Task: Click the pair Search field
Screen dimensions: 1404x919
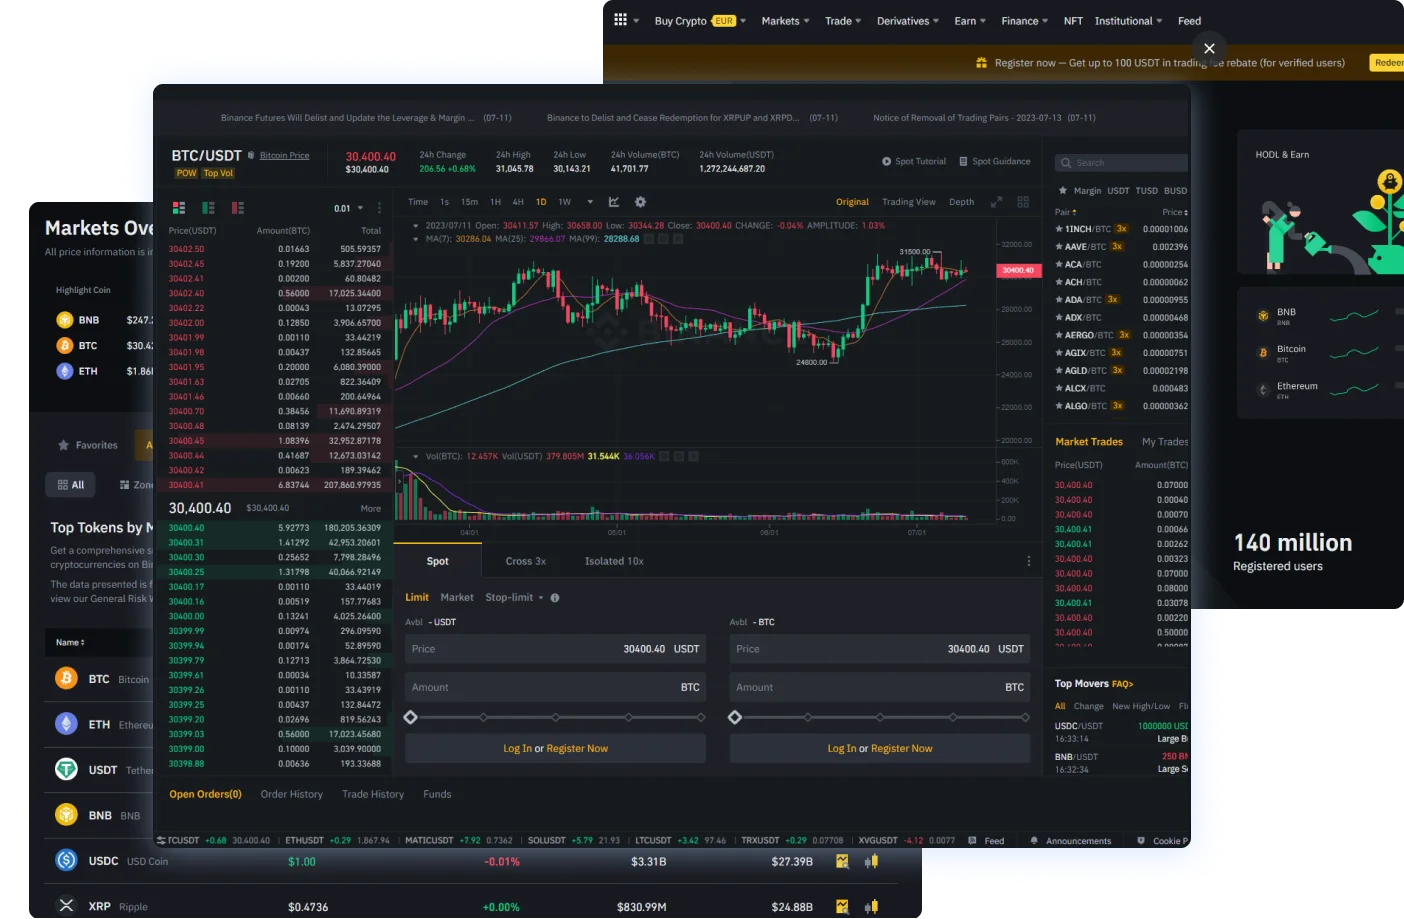Action: coord(1121,163)
